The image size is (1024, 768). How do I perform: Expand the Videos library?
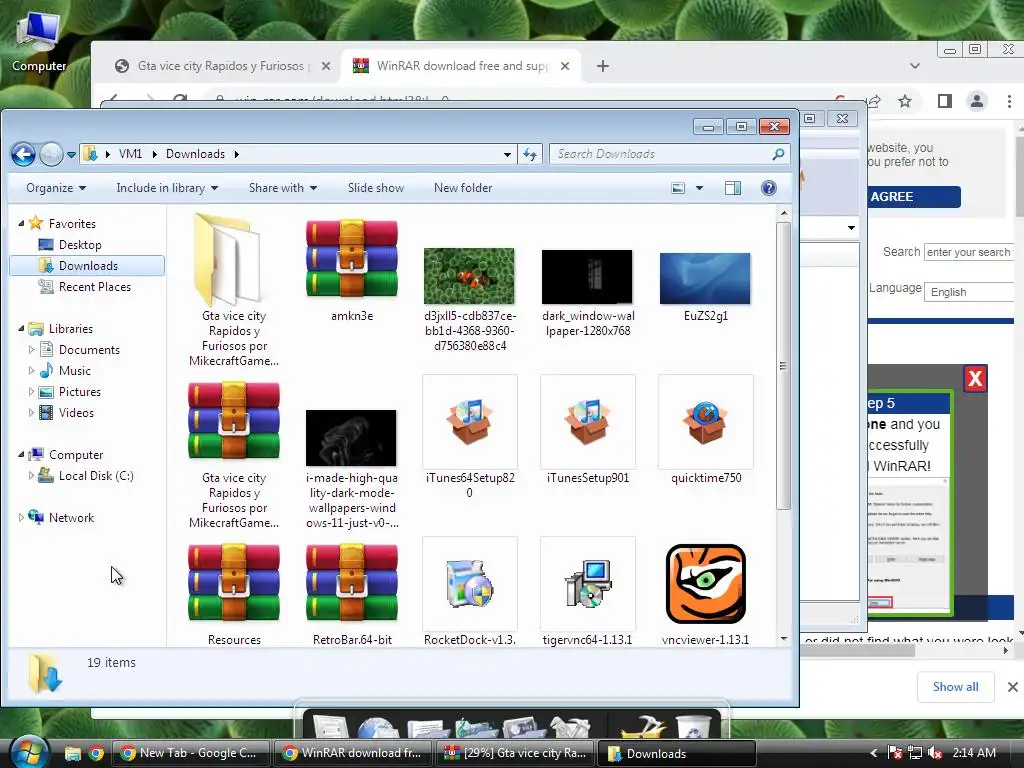click(31, 413)
